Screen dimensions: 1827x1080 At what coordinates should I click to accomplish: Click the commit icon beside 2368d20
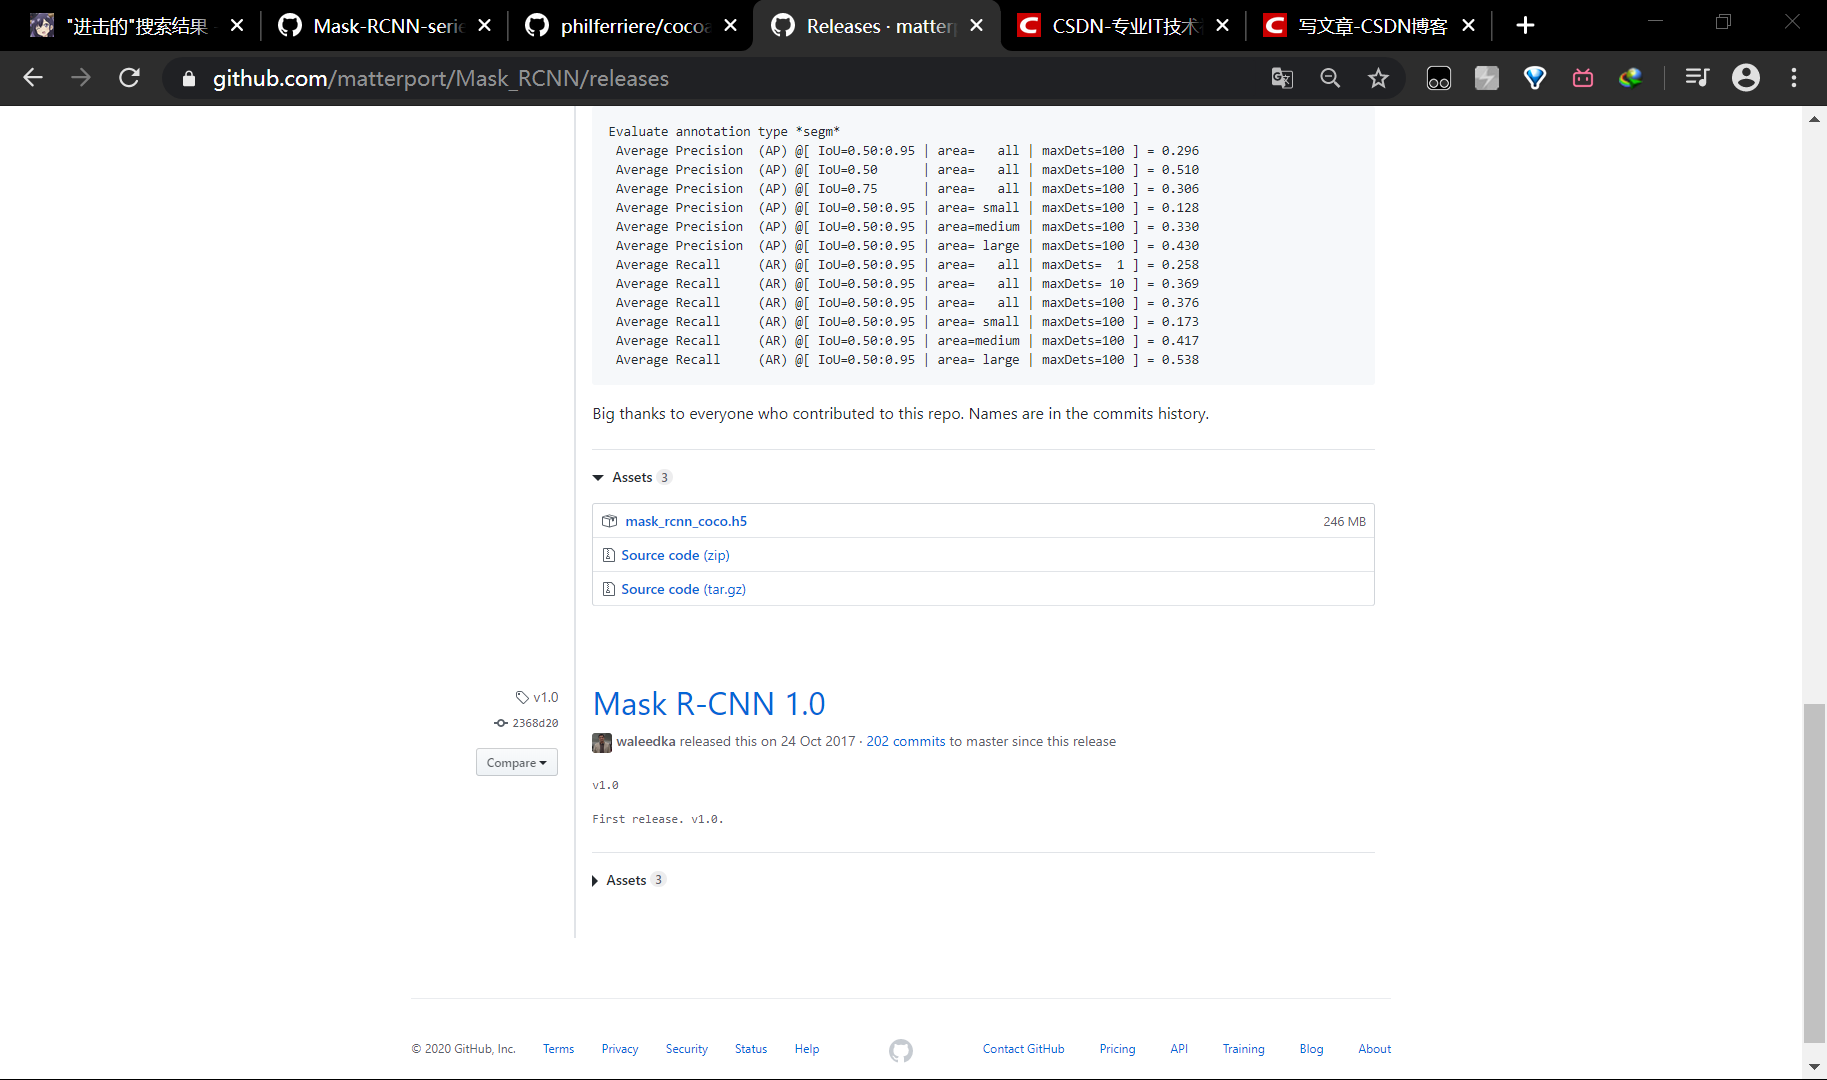point(500,722)
